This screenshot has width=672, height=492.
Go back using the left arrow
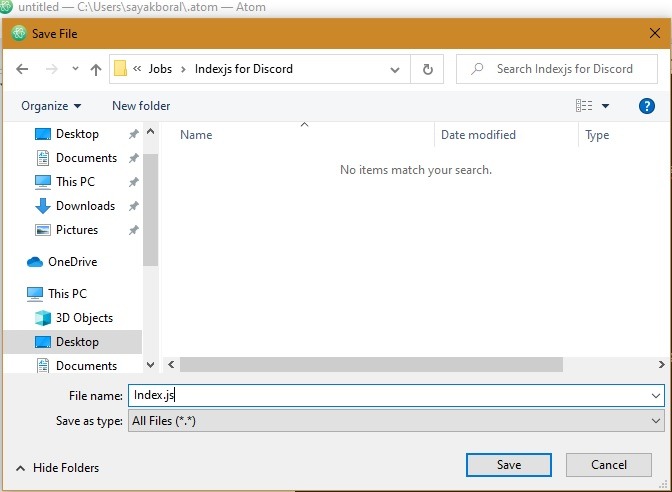[x=22, y=69]
